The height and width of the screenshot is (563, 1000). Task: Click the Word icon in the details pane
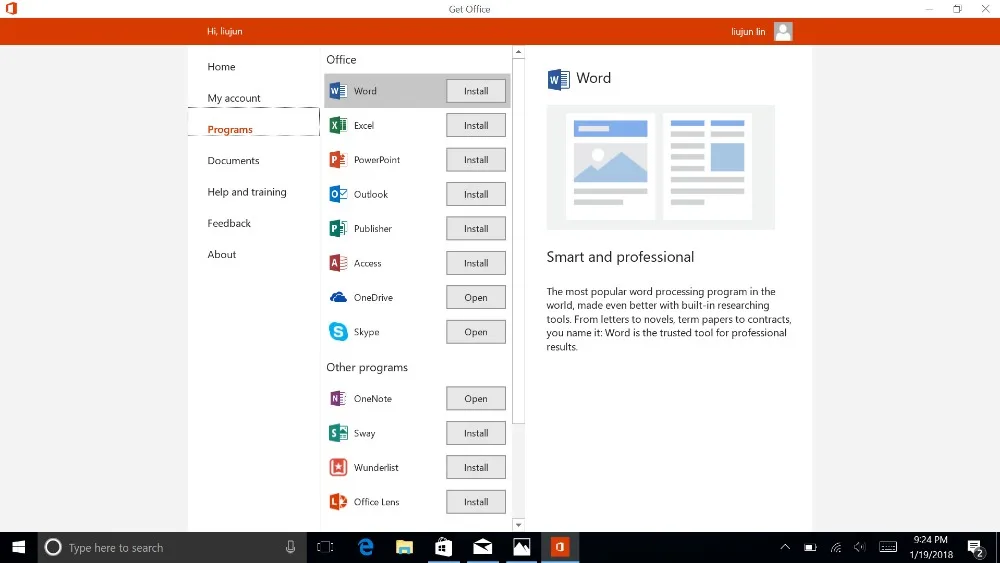(x=559, y=79)
